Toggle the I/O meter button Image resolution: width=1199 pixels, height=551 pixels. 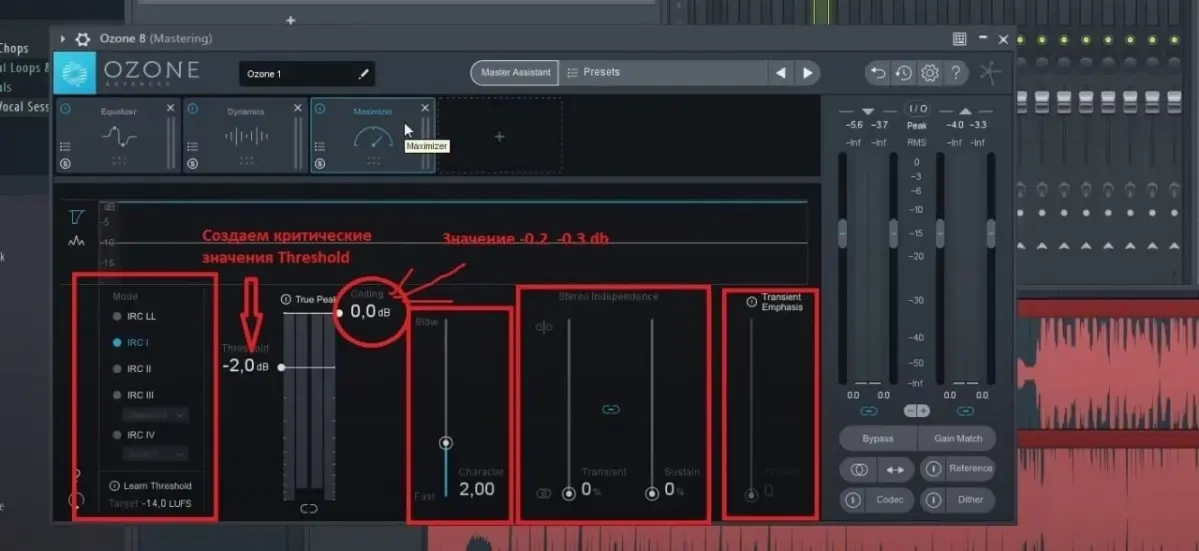(x=916, y=109)
